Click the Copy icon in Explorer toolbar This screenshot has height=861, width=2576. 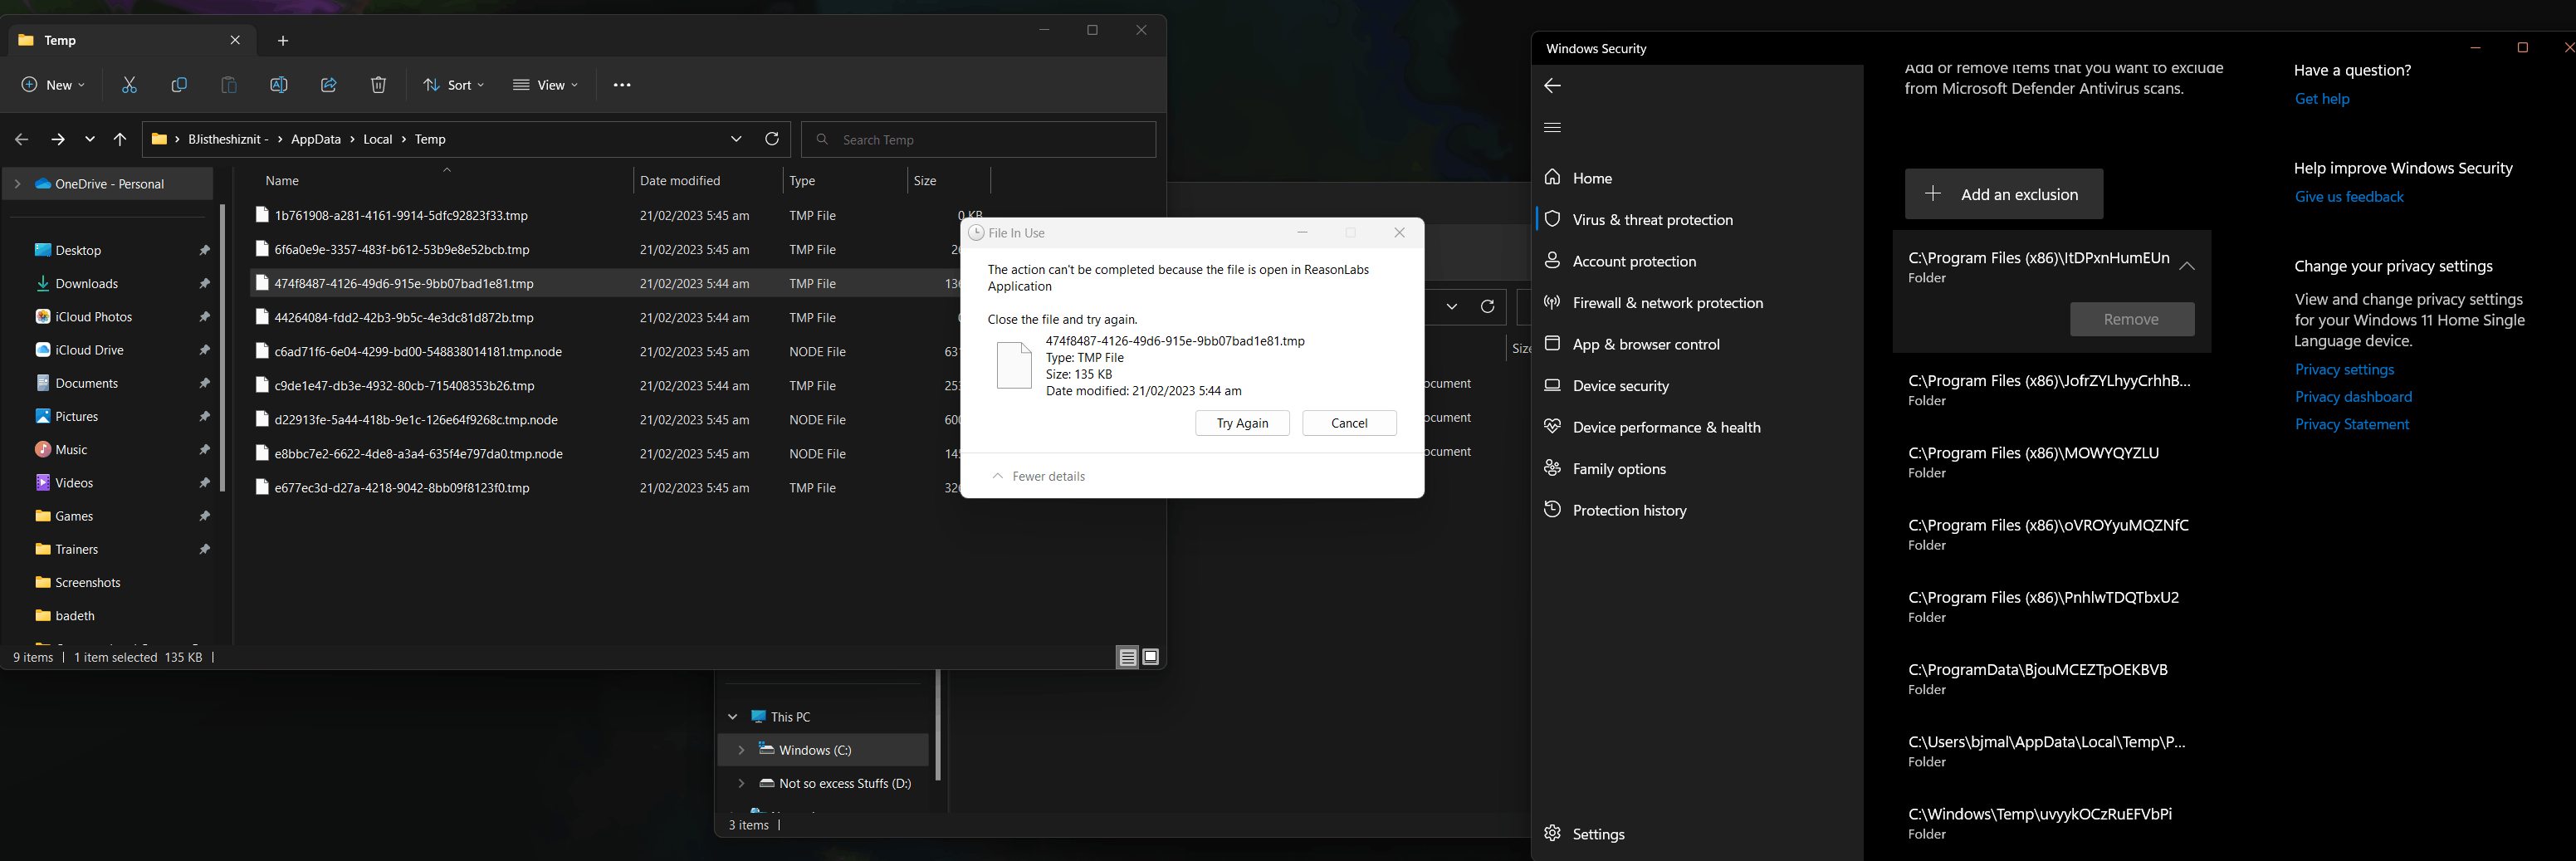coord(179,85)
